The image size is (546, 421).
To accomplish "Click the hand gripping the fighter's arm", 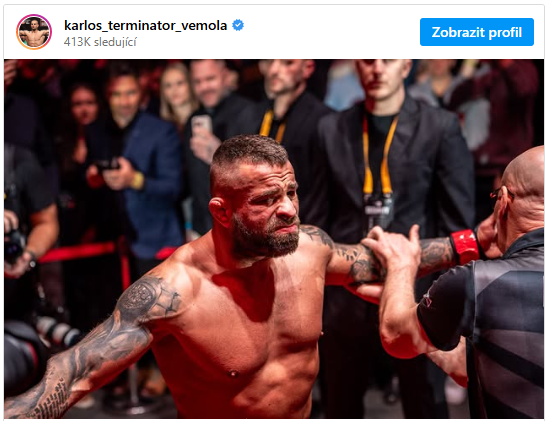I will click(x=390, y=252).
